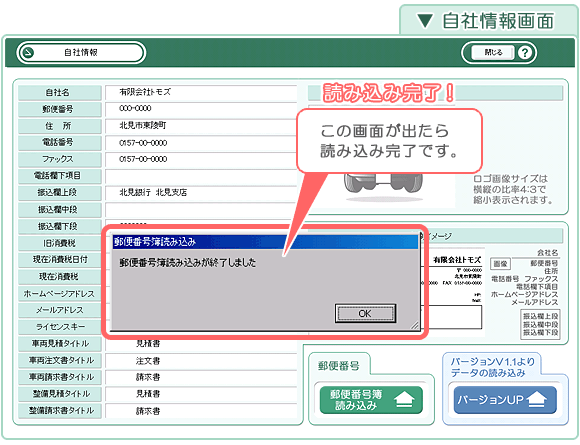This screenshot has width=580, height=445.
Task: Click the 車両見積タイトル field showing 見積書
Action: coord(201,344)
